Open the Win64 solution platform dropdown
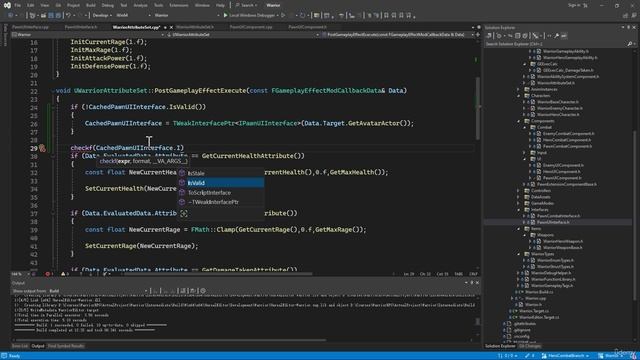Viewport: 640px width, 360px height. tap(133, 16)
